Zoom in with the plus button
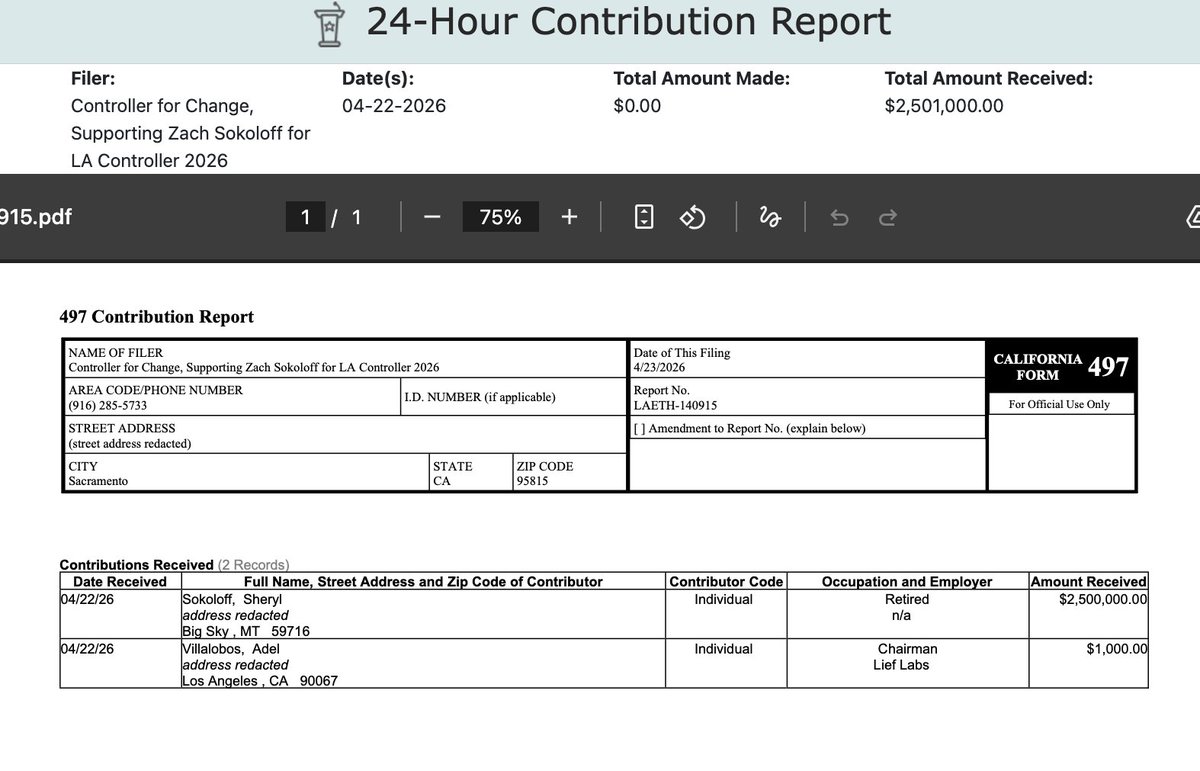 click(569, 217)
